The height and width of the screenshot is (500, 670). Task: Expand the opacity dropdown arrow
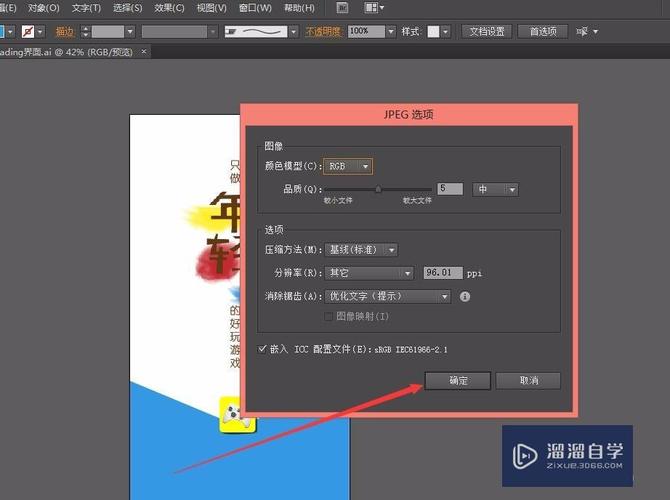(x=391, y=31)
